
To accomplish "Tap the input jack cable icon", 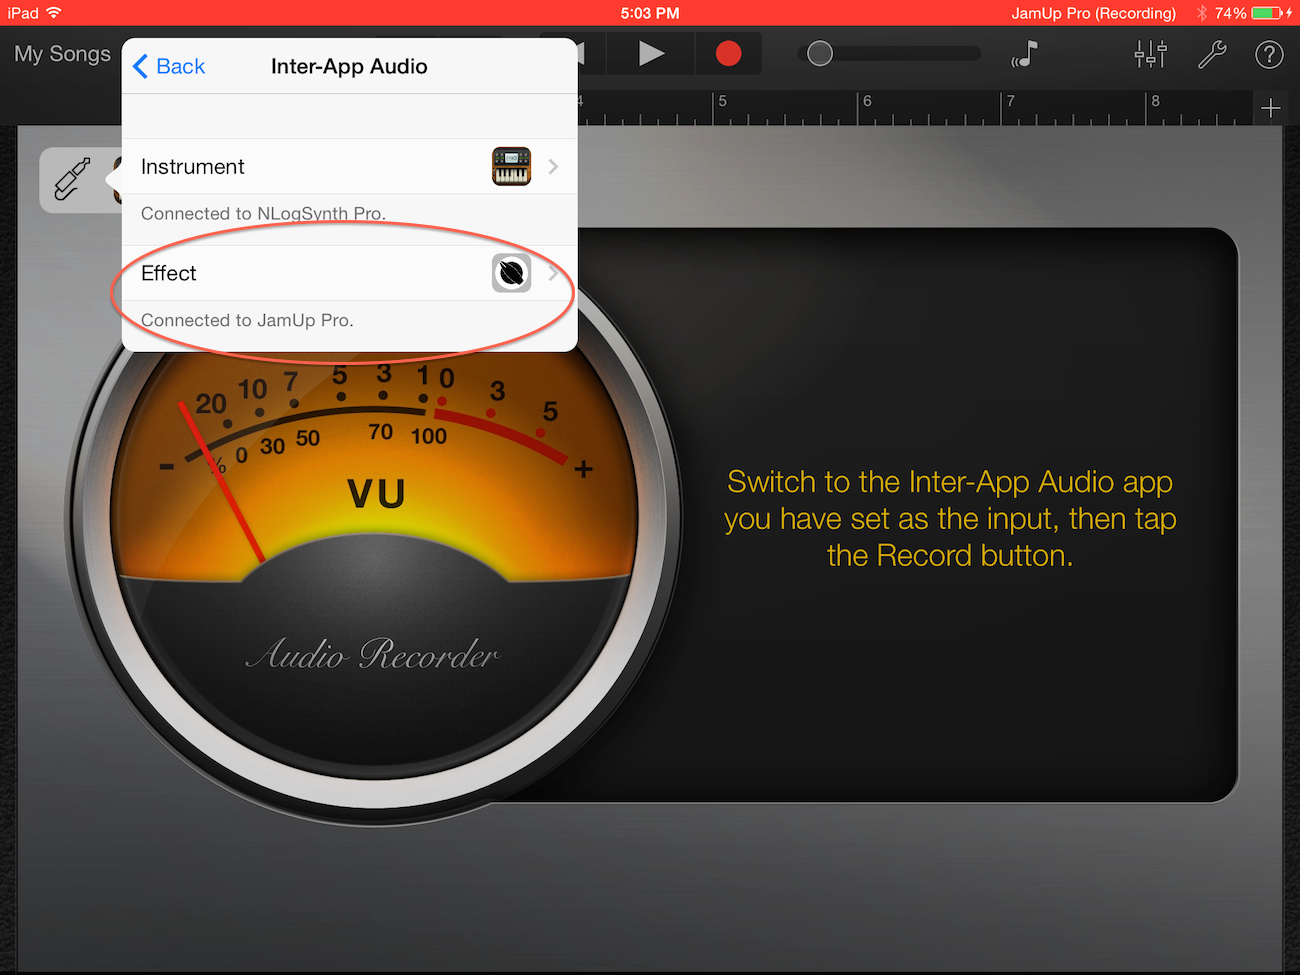I will [72, 179].
